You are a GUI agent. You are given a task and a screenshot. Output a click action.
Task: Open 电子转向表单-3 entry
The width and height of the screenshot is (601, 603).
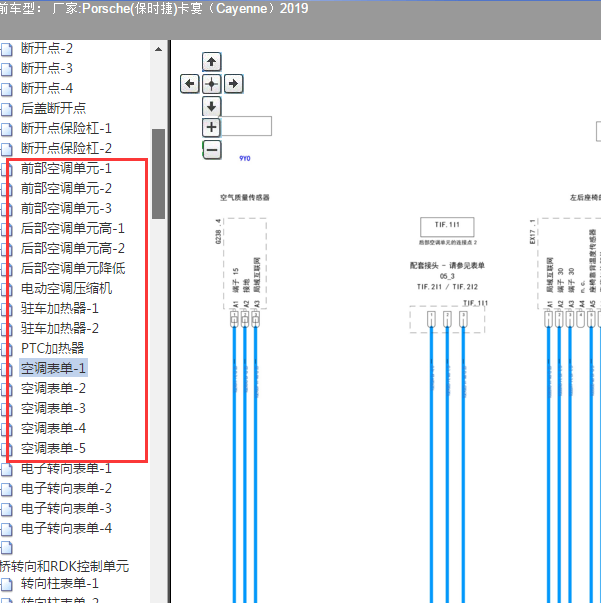point(66,508)
